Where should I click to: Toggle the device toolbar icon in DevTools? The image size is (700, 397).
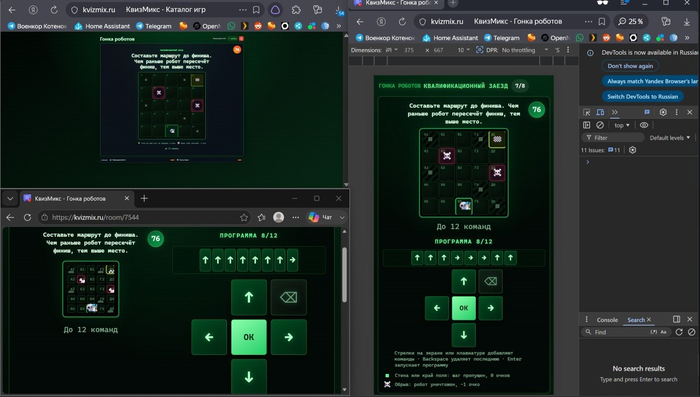coord(600,112)
